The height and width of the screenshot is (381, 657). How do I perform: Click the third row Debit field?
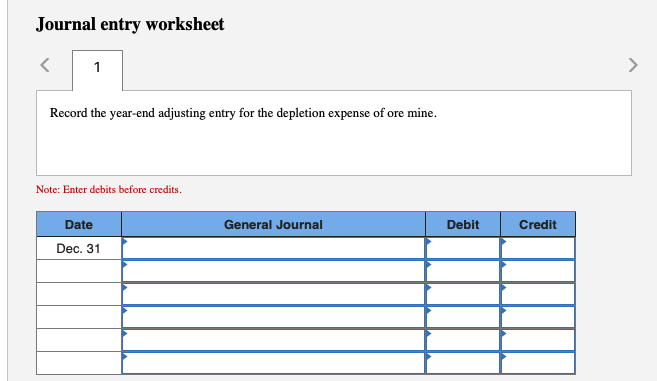[x=463, y=294]
